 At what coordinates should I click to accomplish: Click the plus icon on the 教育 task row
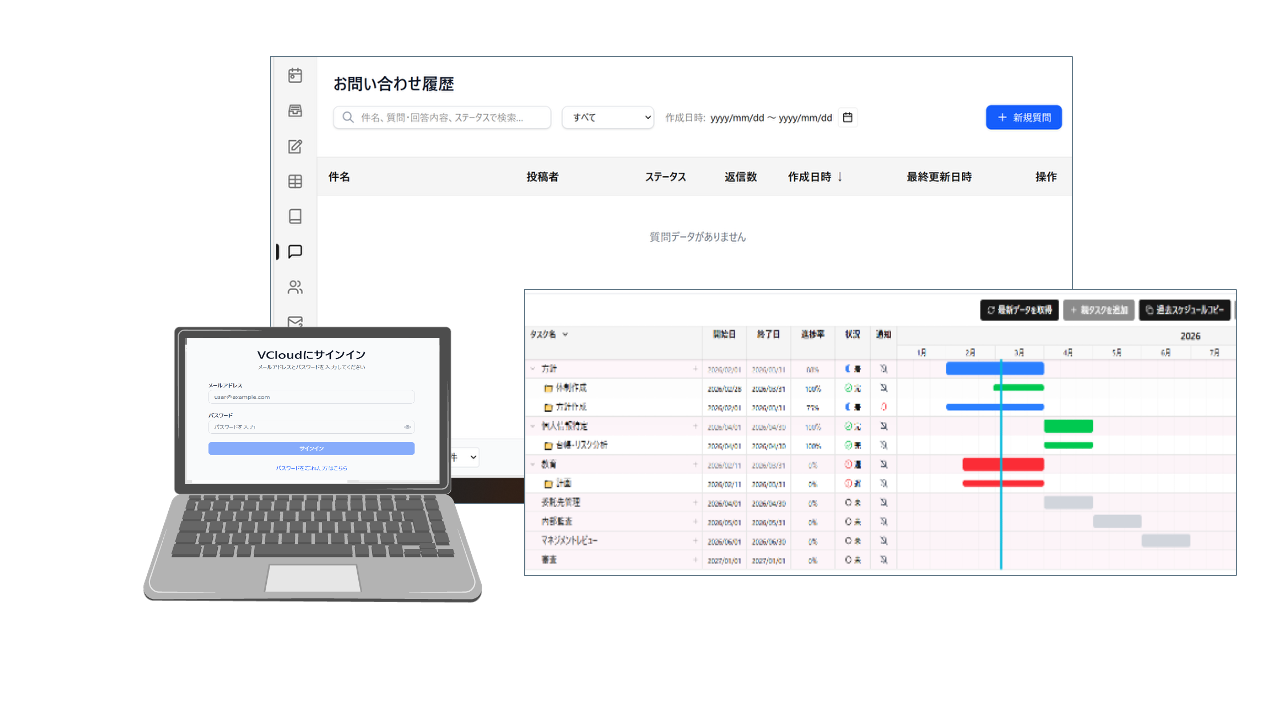pos(696,464)
